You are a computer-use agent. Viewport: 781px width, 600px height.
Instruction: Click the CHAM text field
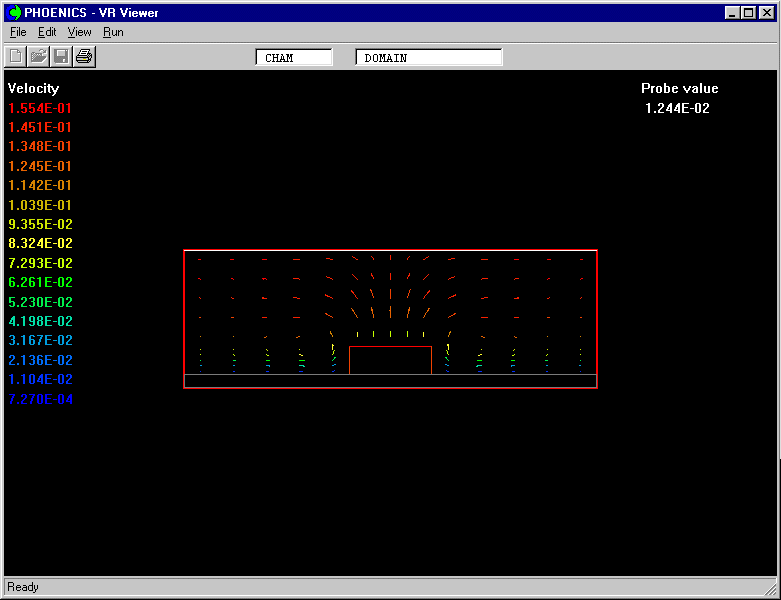click(x=294, y=58)
